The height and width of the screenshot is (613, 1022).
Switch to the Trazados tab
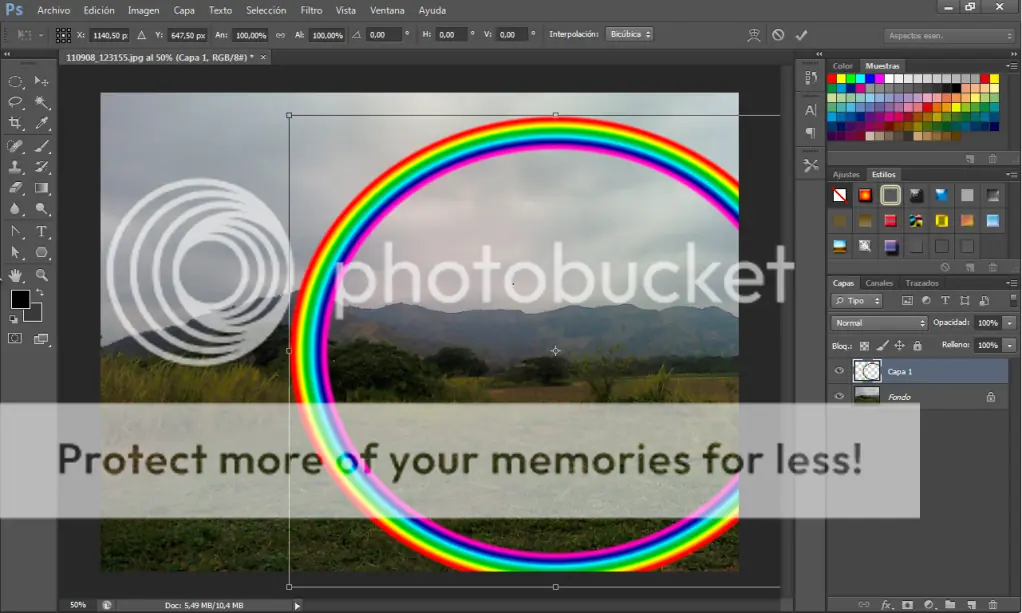[x=922, y=283]
